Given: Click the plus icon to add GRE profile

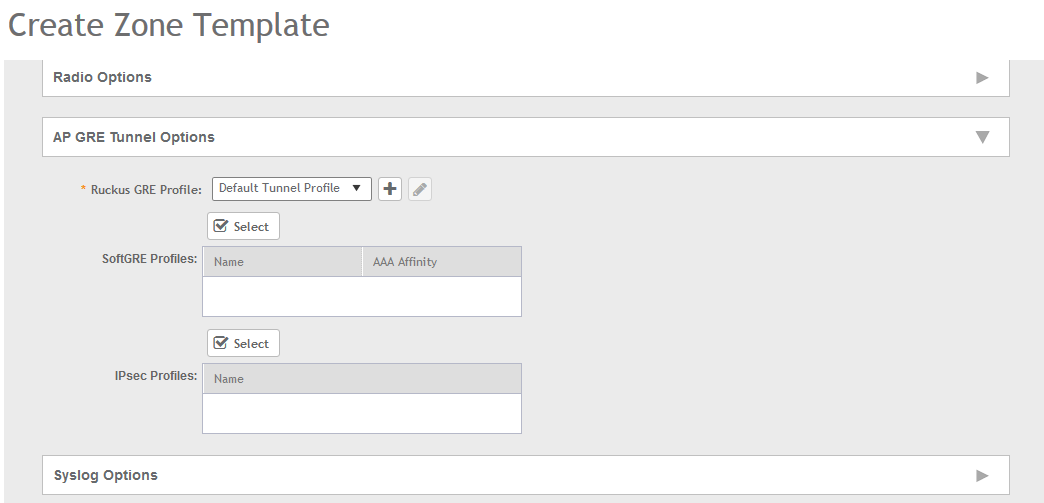Looking at the screenshot, I should point(389,189).
